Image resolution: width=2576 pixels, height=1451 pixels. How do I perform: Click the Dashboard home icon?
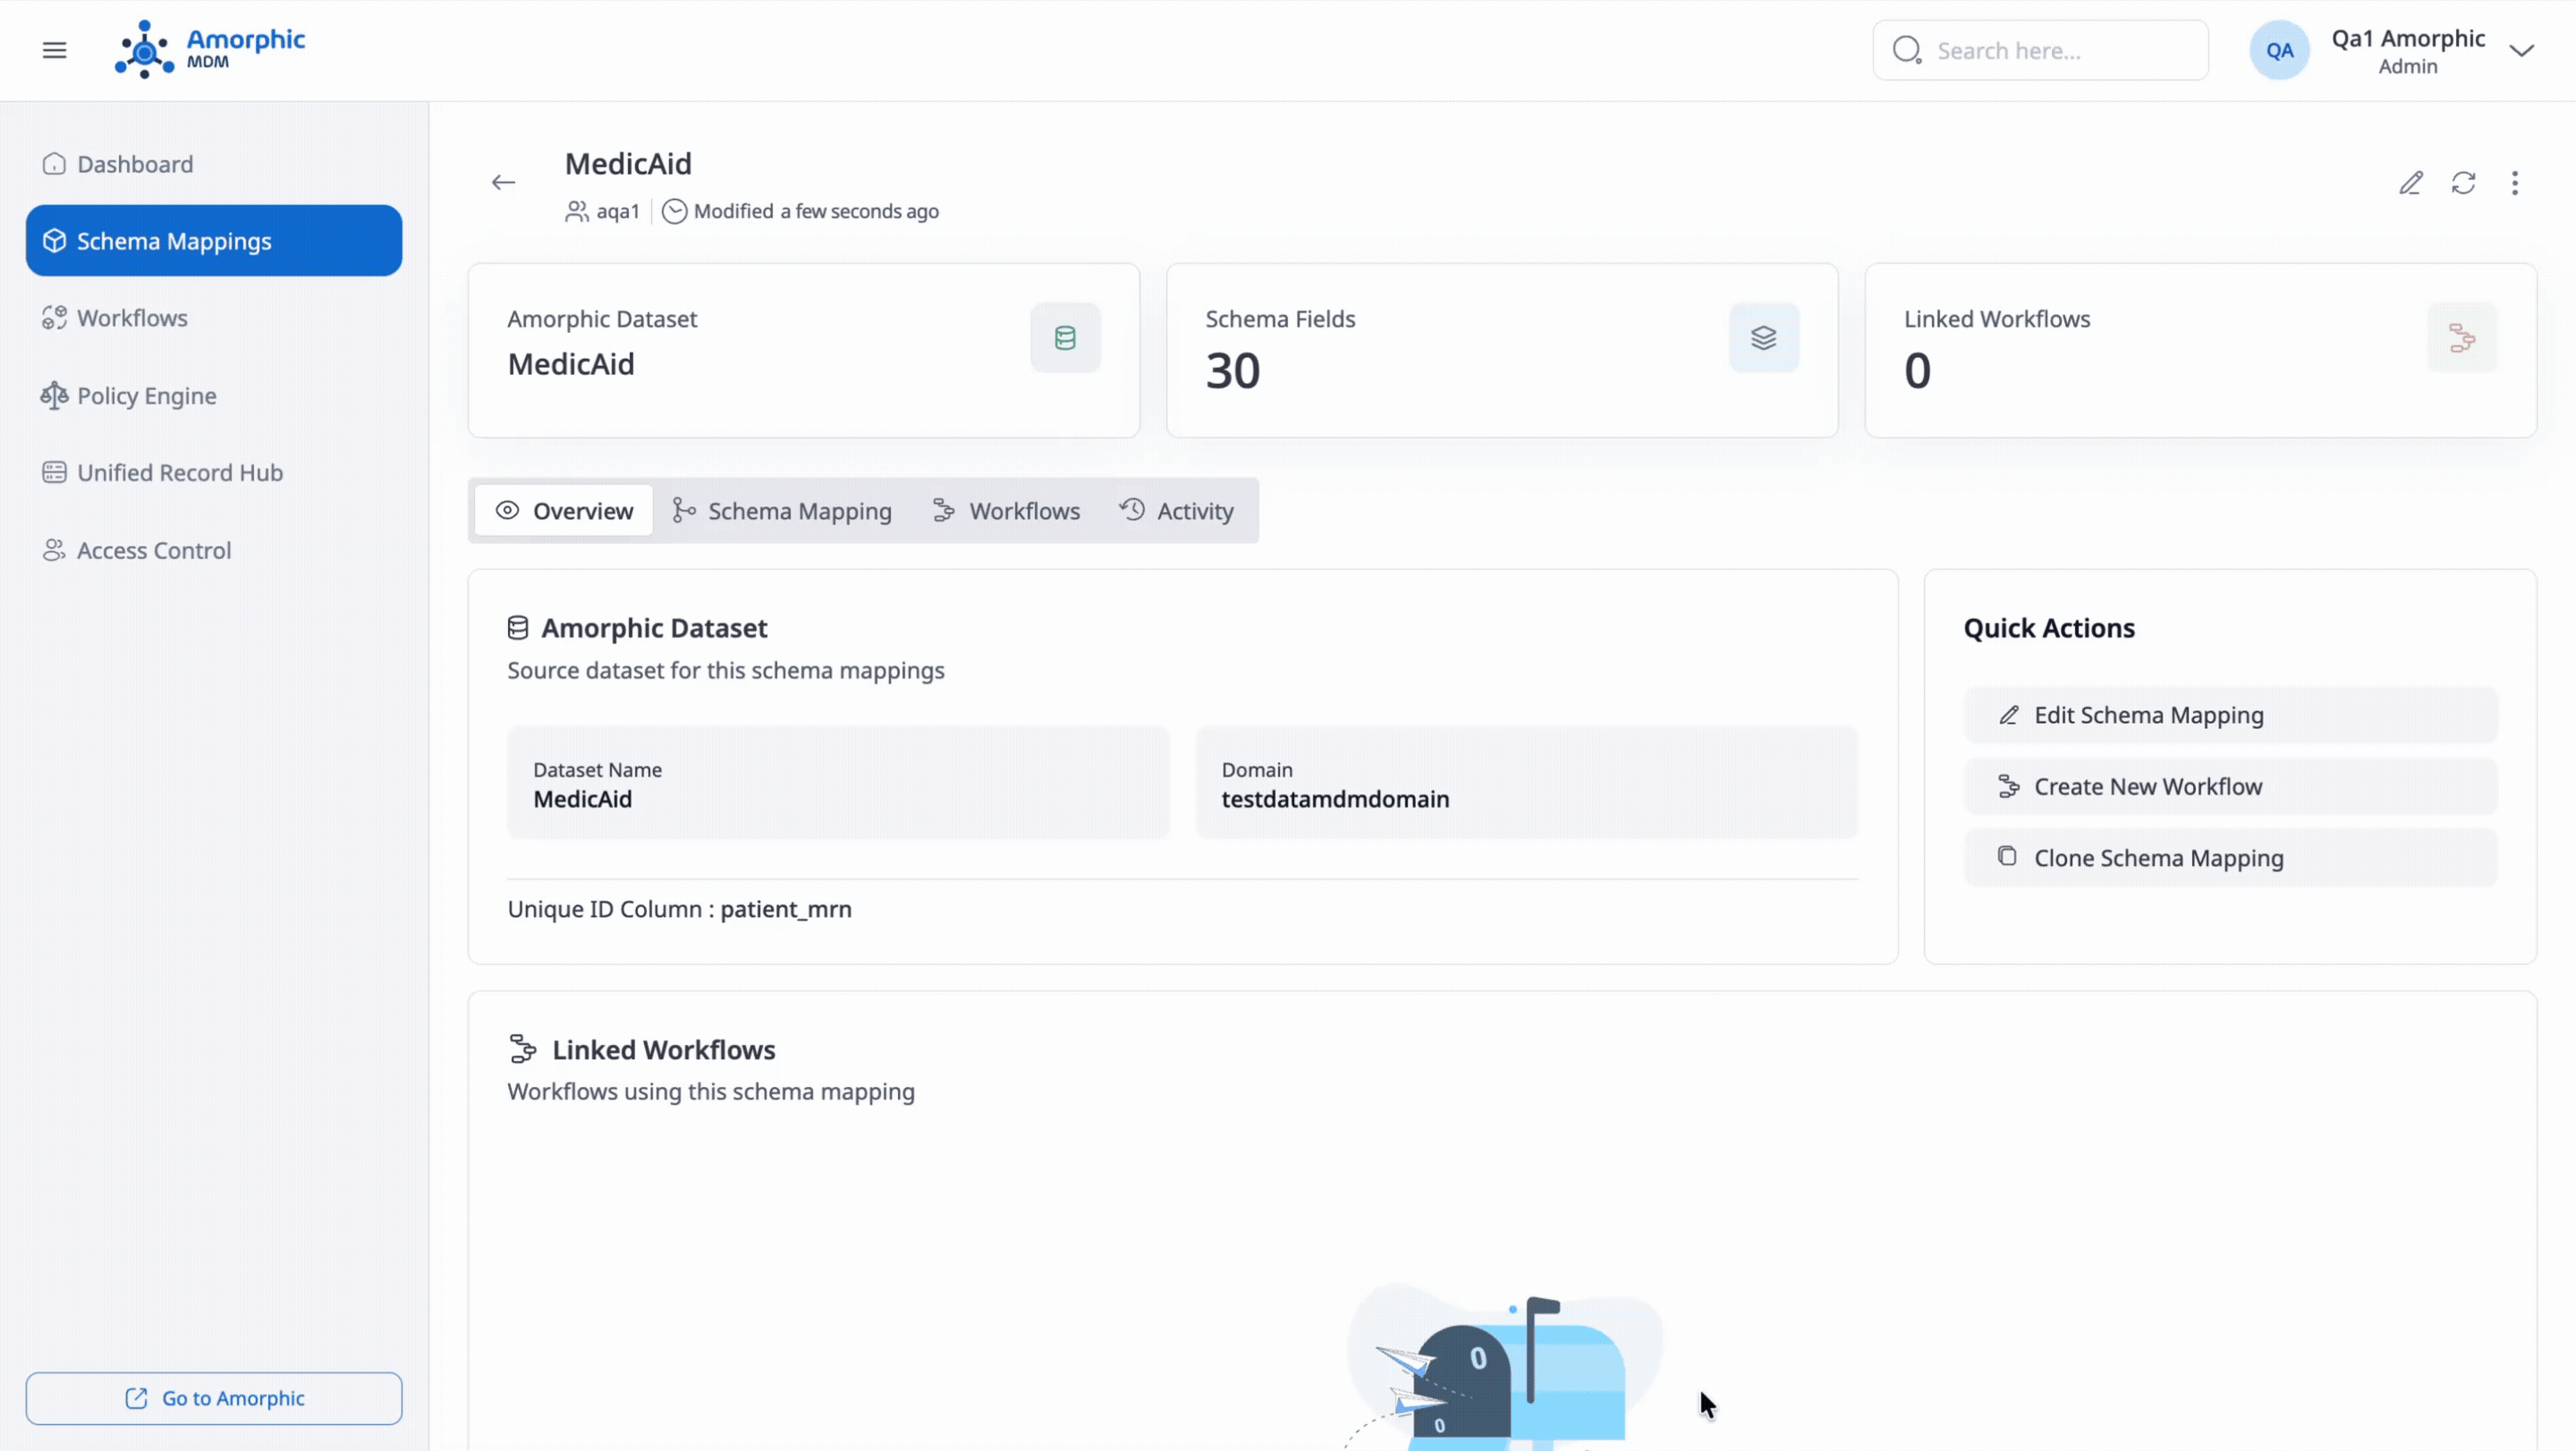(x=54, y=164)
